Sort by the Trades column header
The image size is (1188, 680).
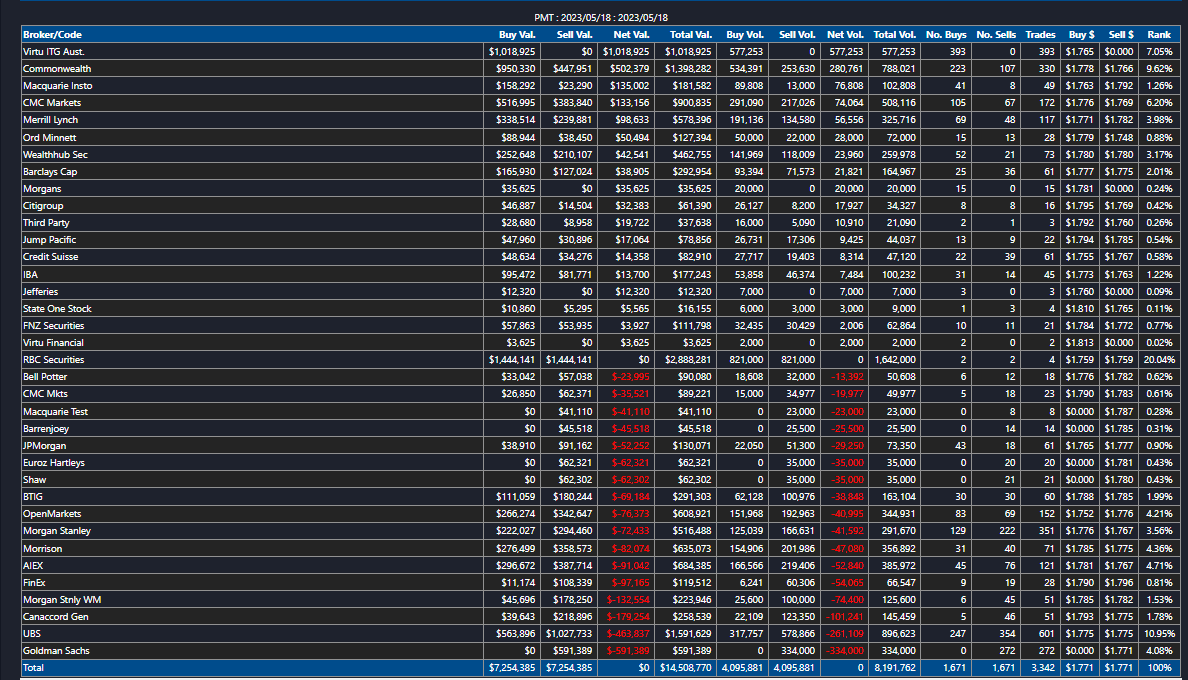pos(1040,35)
